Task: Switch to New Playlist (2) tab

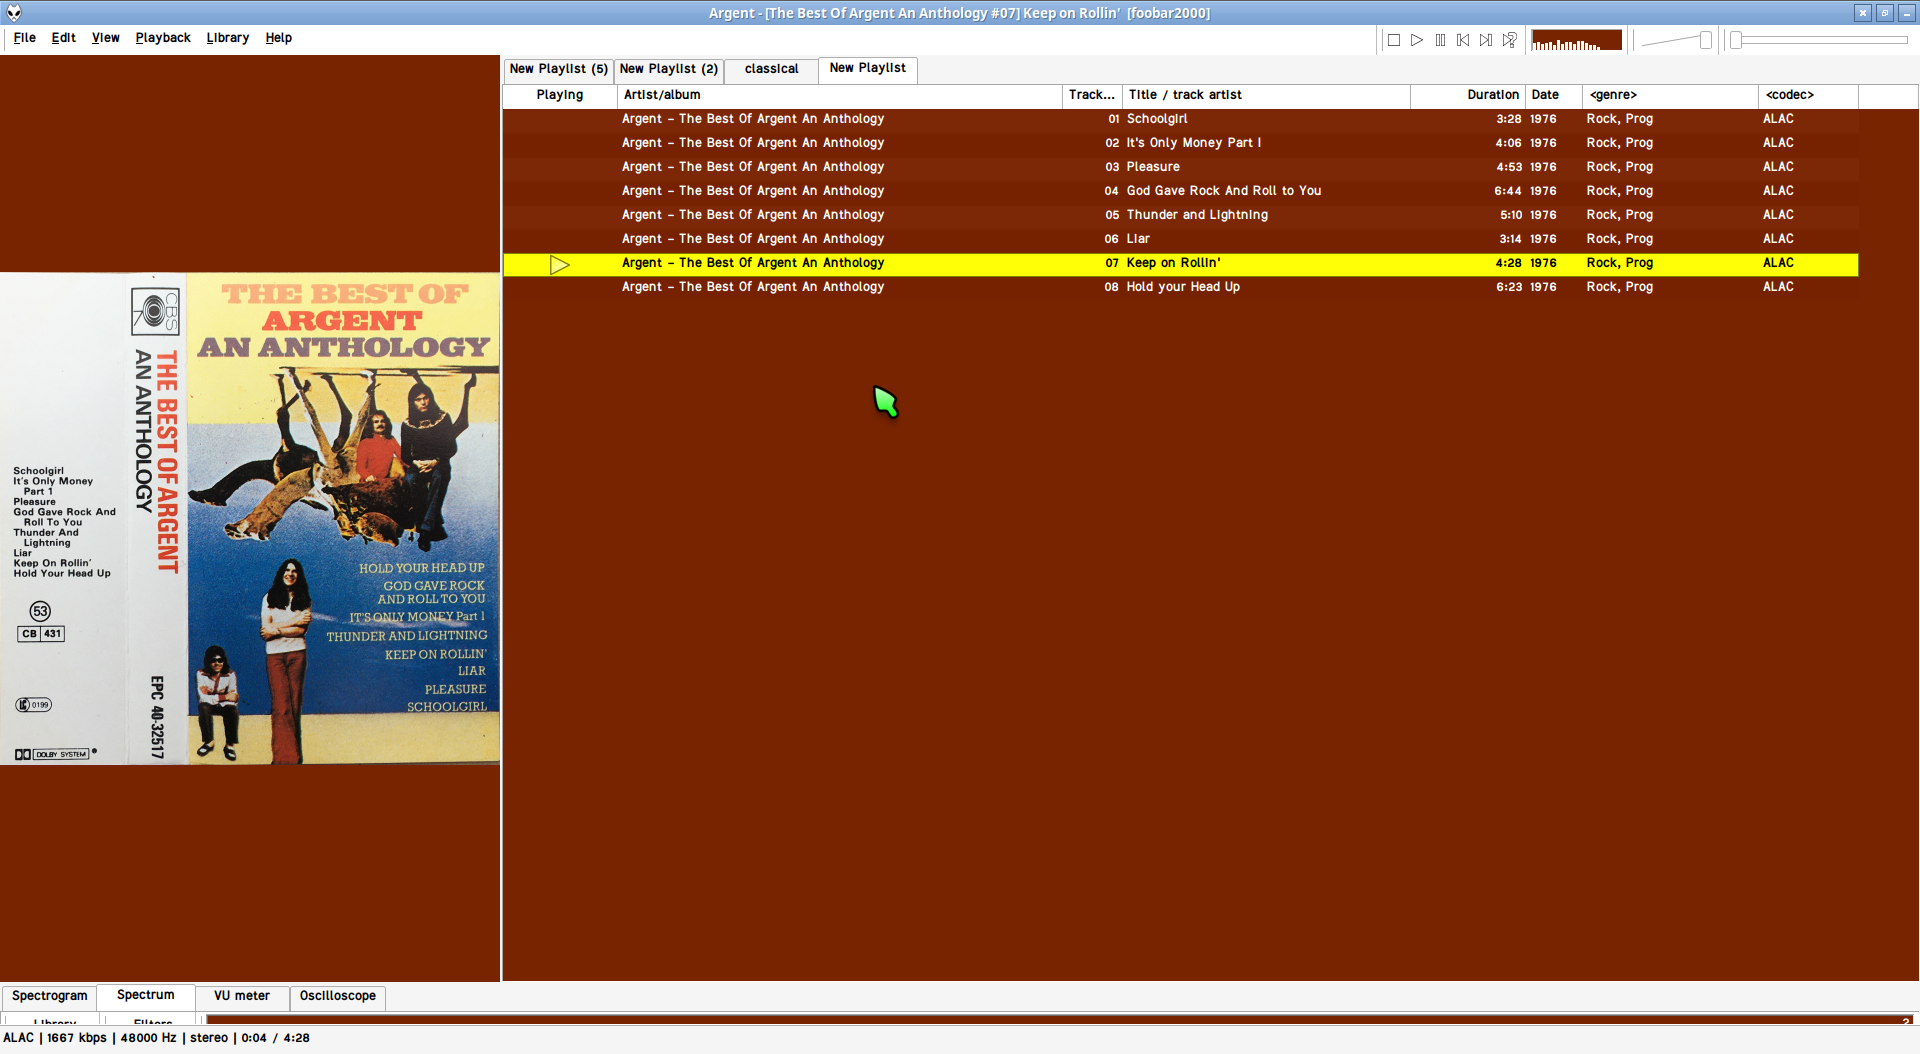Action: (669, 69)
